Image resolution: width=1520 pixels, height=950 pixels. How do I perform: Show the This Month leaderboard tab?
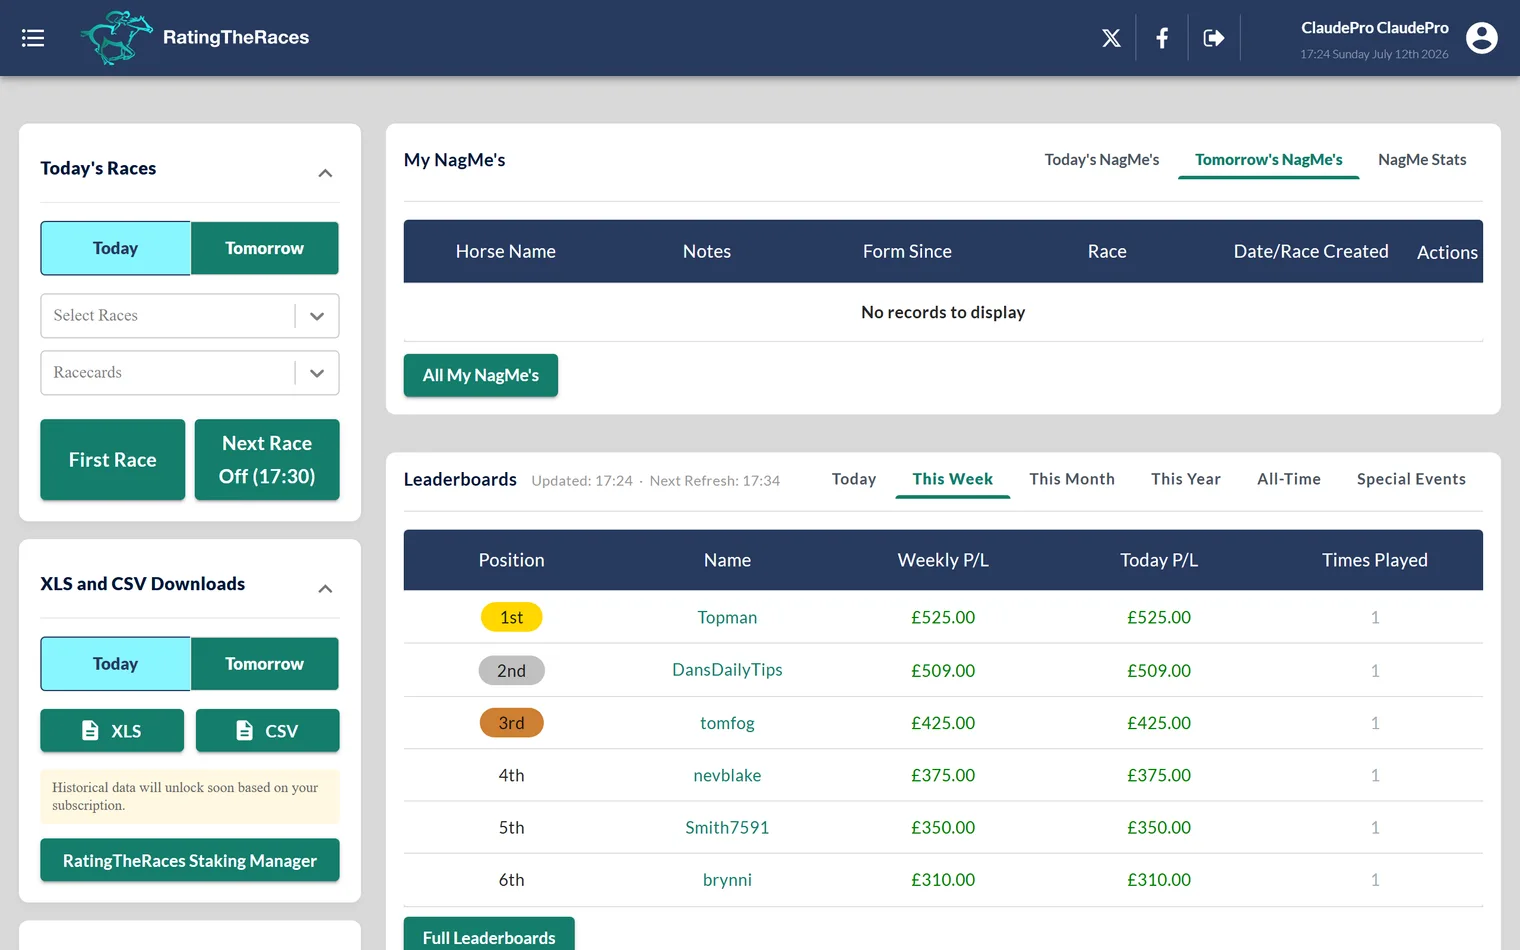tap(1072, 479)
